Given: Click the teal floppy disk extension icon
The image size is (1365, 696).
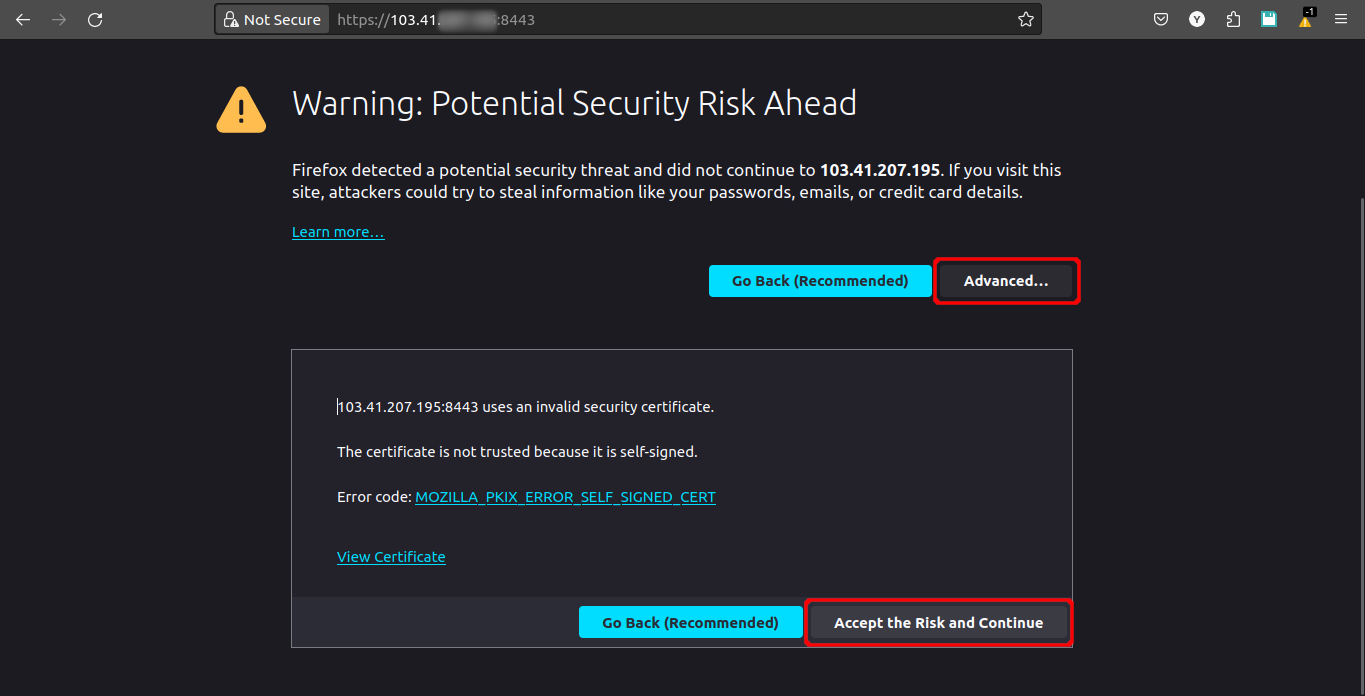Looking at the screenshot, I should point(1269,19).
